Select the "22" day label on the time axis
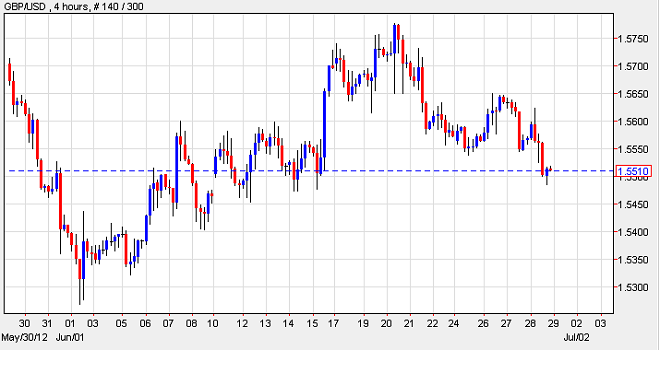The width and height of the screenshot is (659, 367). coord(432,323)
